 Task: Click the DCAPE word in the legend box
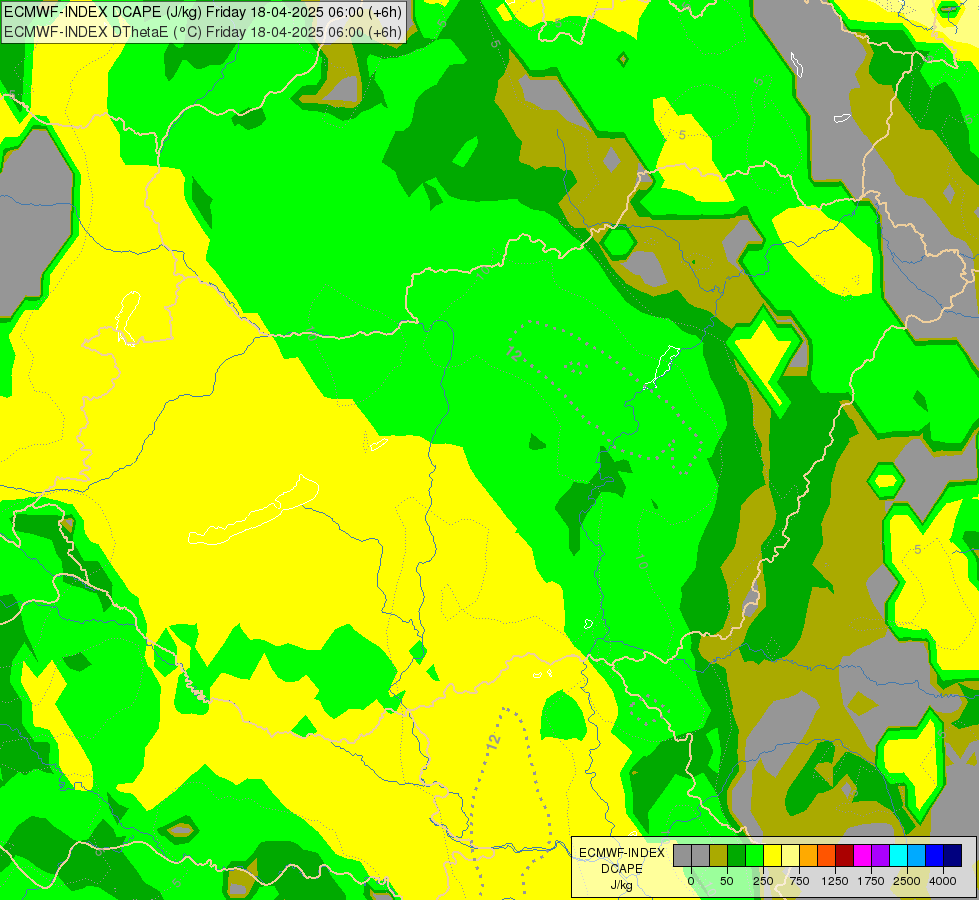pos(622,869)
